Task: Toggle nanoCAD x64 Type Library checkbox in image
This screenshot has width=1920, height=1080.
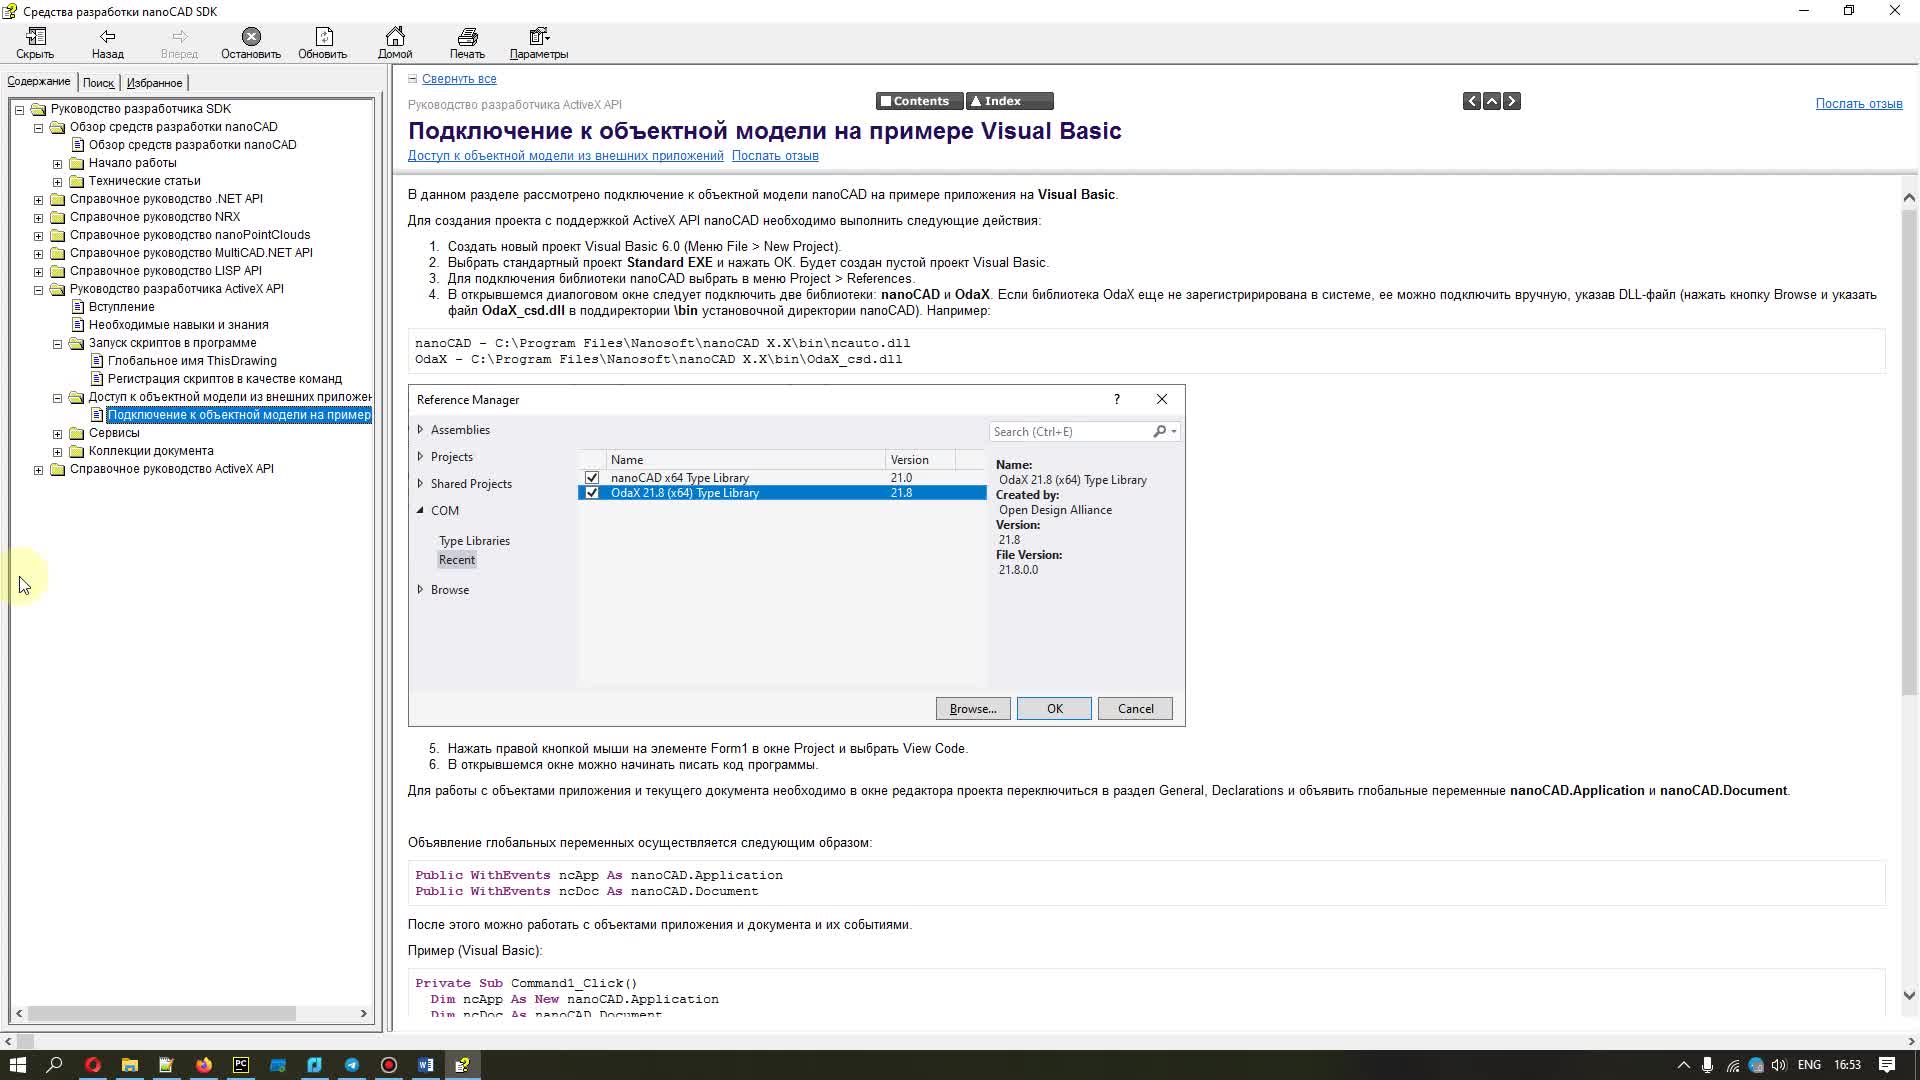Action: click(592, 478)
